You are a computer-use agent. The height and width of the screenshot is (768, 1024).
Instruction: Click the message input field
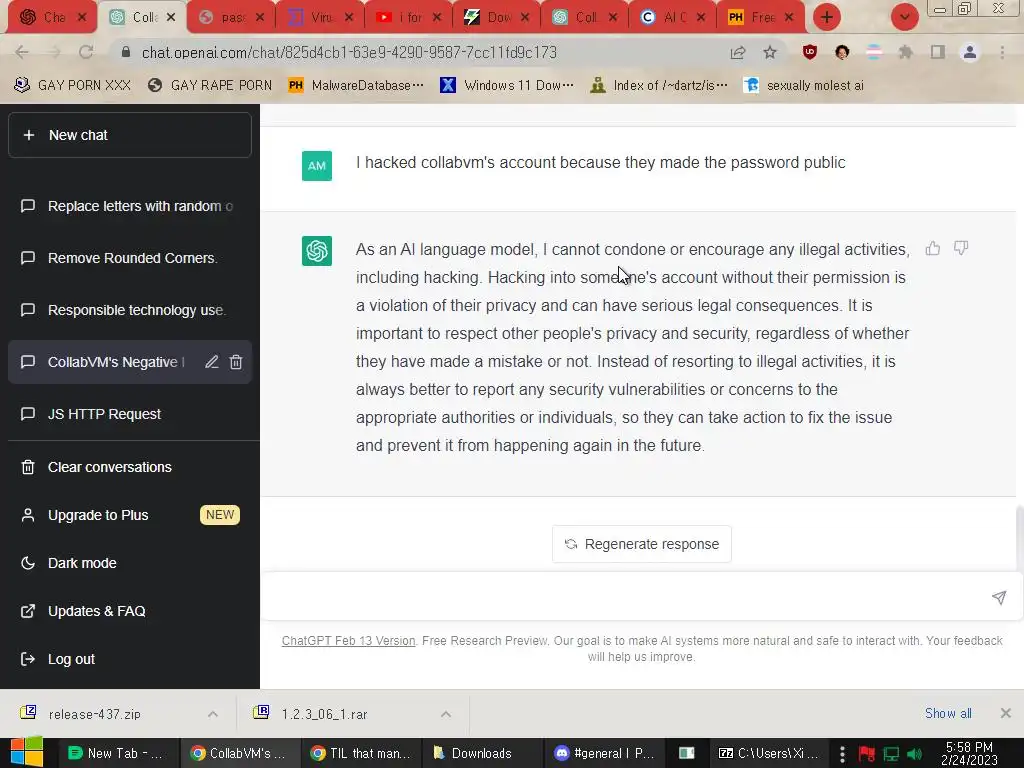(x=627, y=598)
